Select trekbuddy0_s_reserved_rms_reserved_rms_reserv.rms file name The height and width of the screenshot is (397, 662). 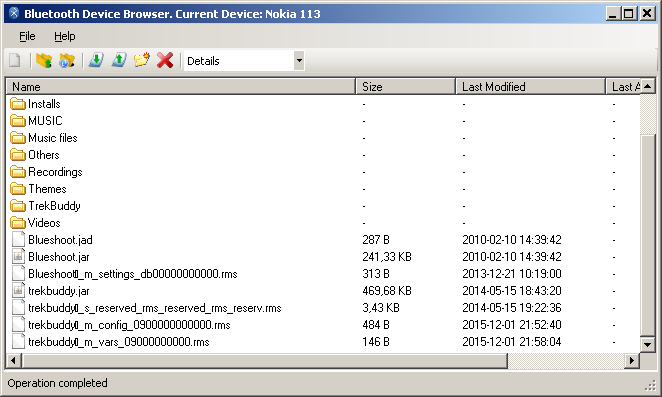pos(155,308)
